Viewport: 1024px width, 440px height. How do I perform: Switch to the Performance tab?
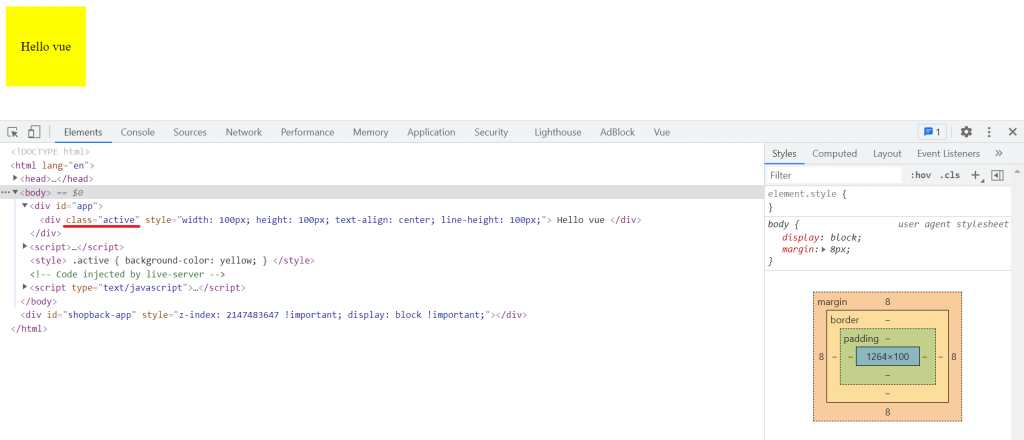(308, 132)
